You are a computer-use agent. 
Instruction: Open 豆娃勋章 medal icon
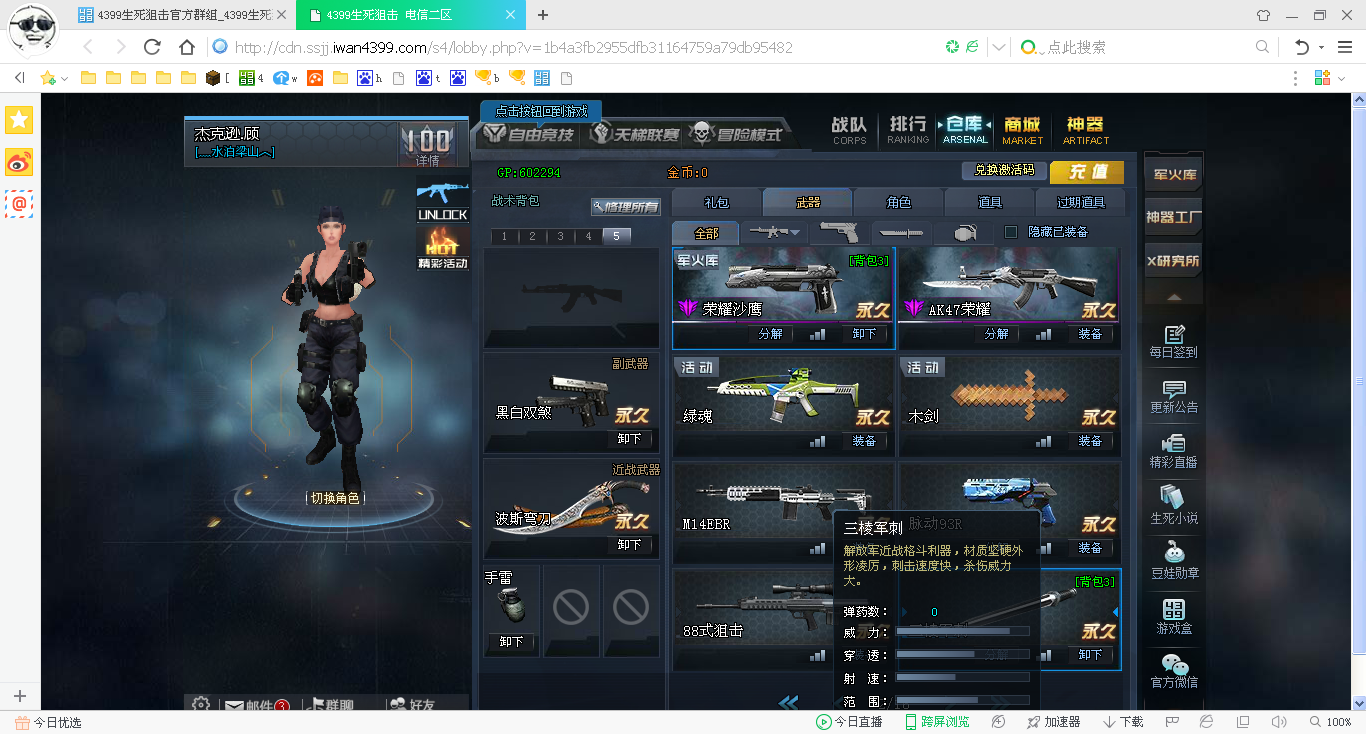(1173, 561)
